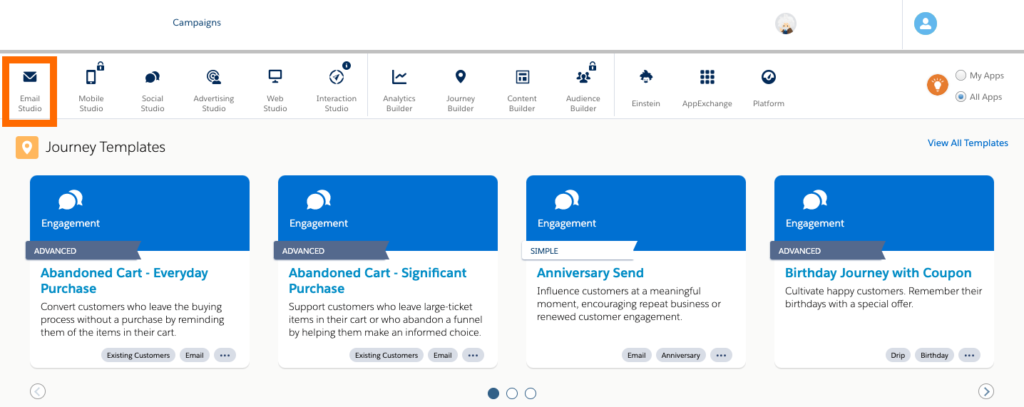Open Advertising Studio
The height and width of the screenshot is (407, 1024).
pos(213,88)
